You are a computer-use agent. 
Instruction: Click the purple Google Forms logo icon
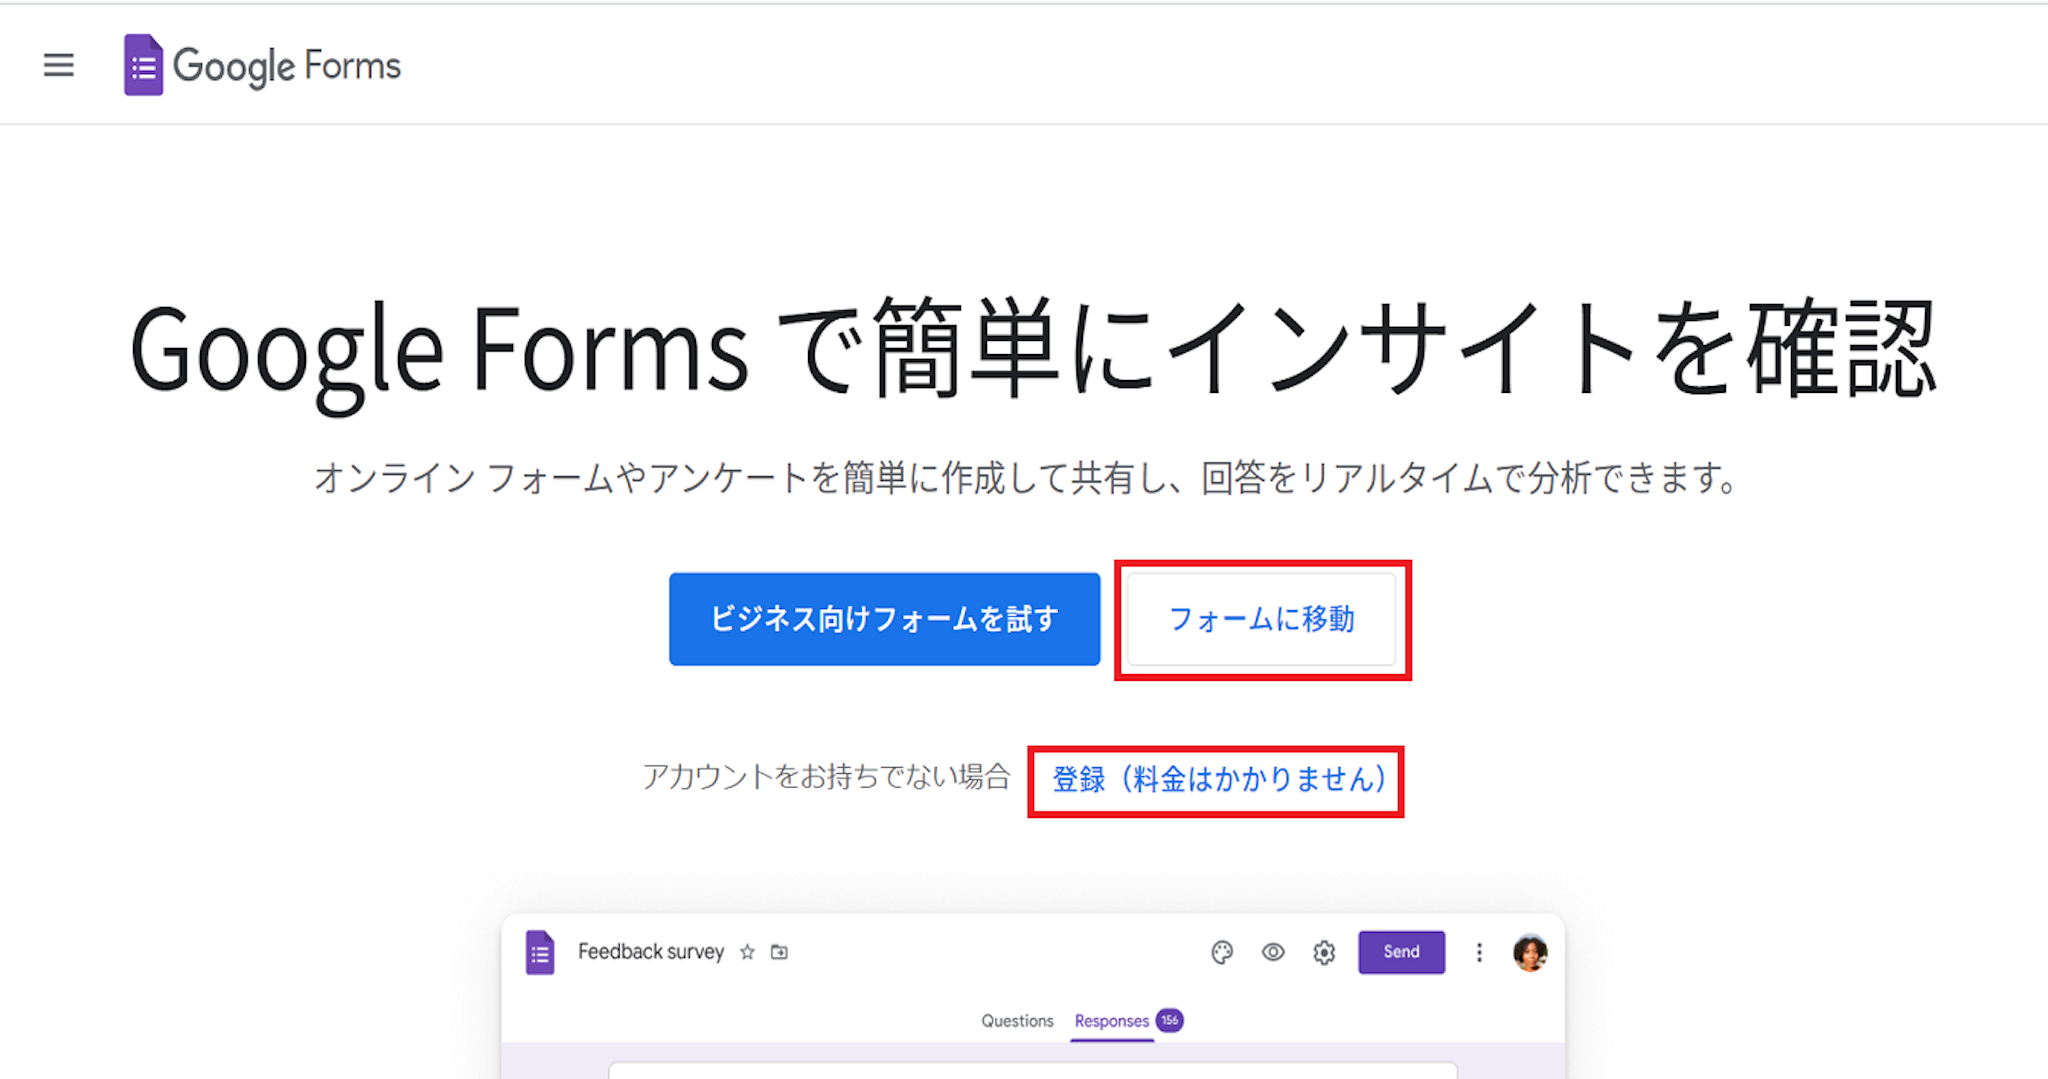tap(143, 66)
